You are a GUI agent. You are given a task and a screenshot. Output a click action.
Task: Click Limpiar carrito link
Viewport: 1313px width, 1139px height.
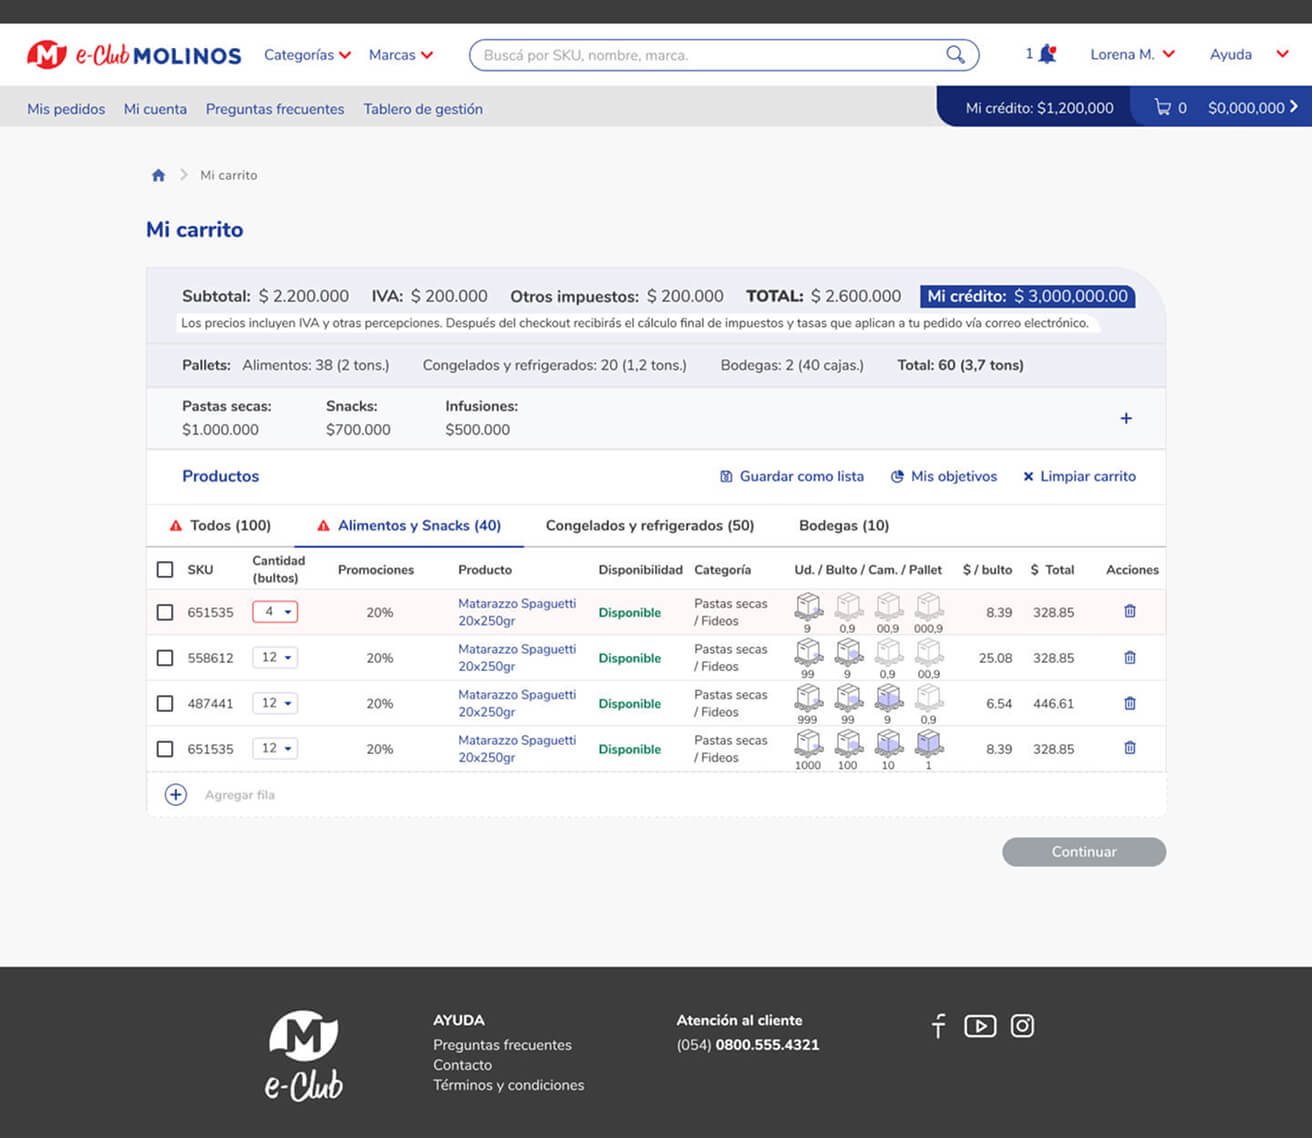pyautogui.click(x=1079, y=477)
